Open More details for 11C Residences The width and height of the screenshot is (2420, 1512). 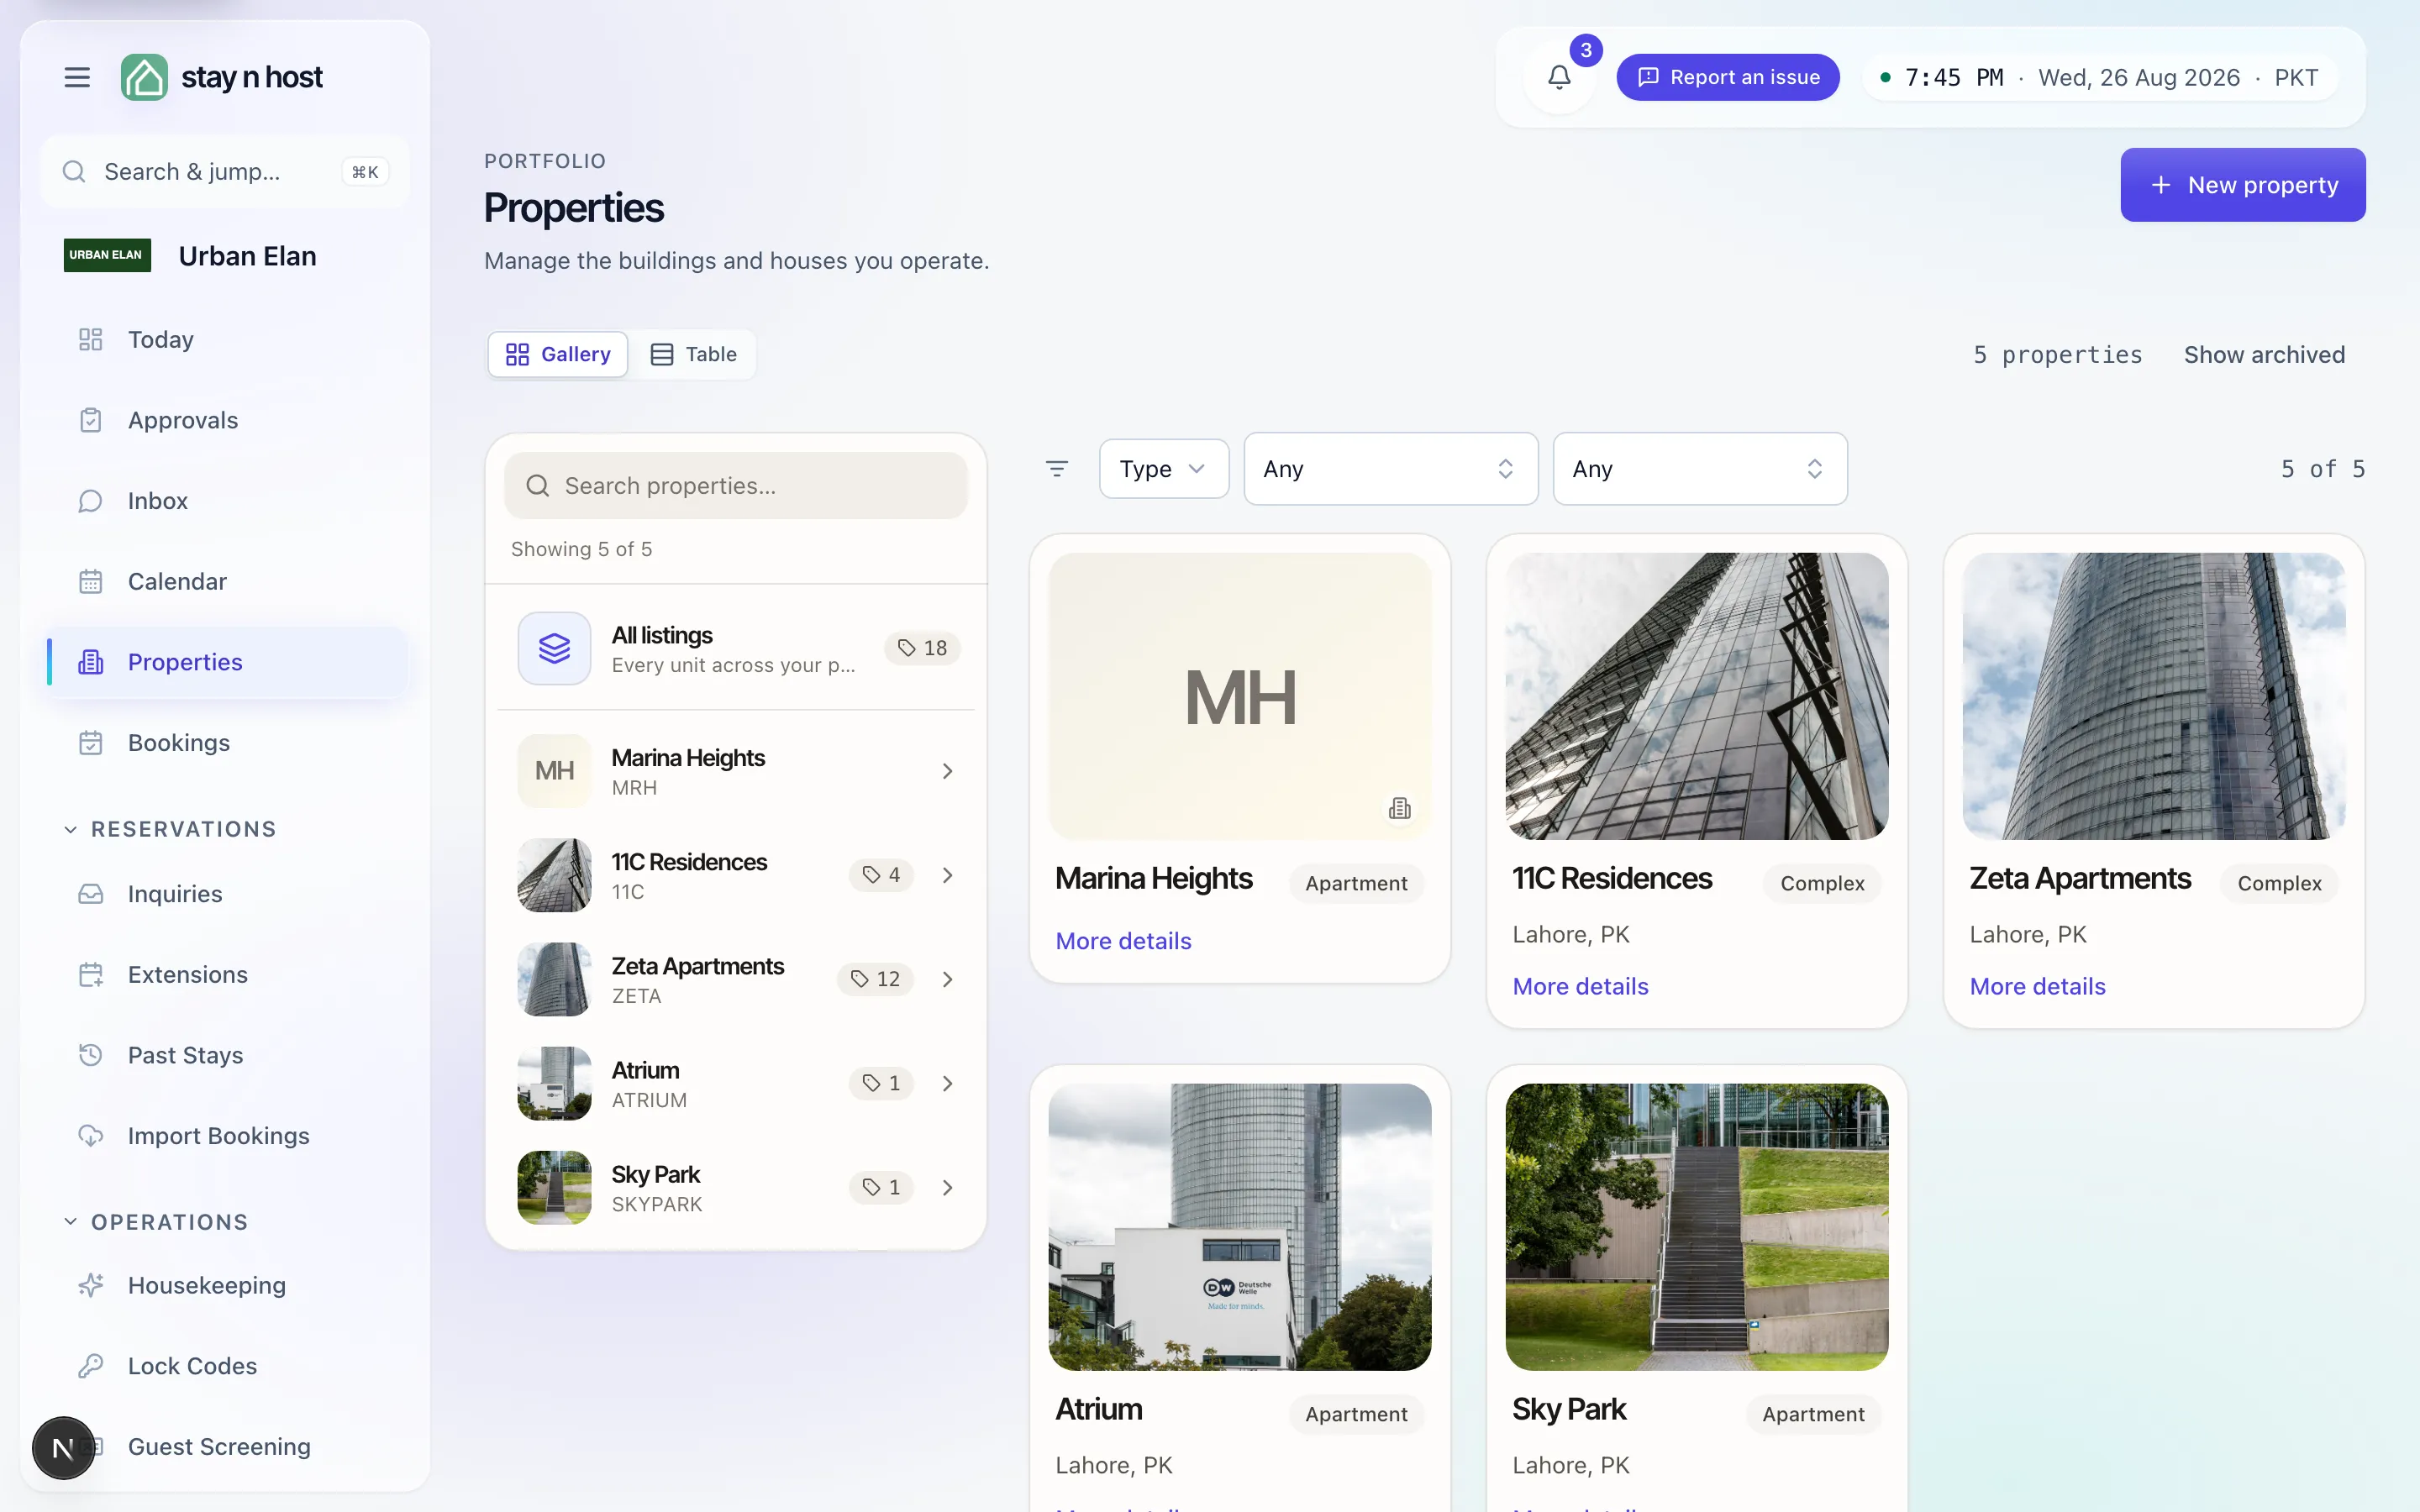[x=1580, y=986]
